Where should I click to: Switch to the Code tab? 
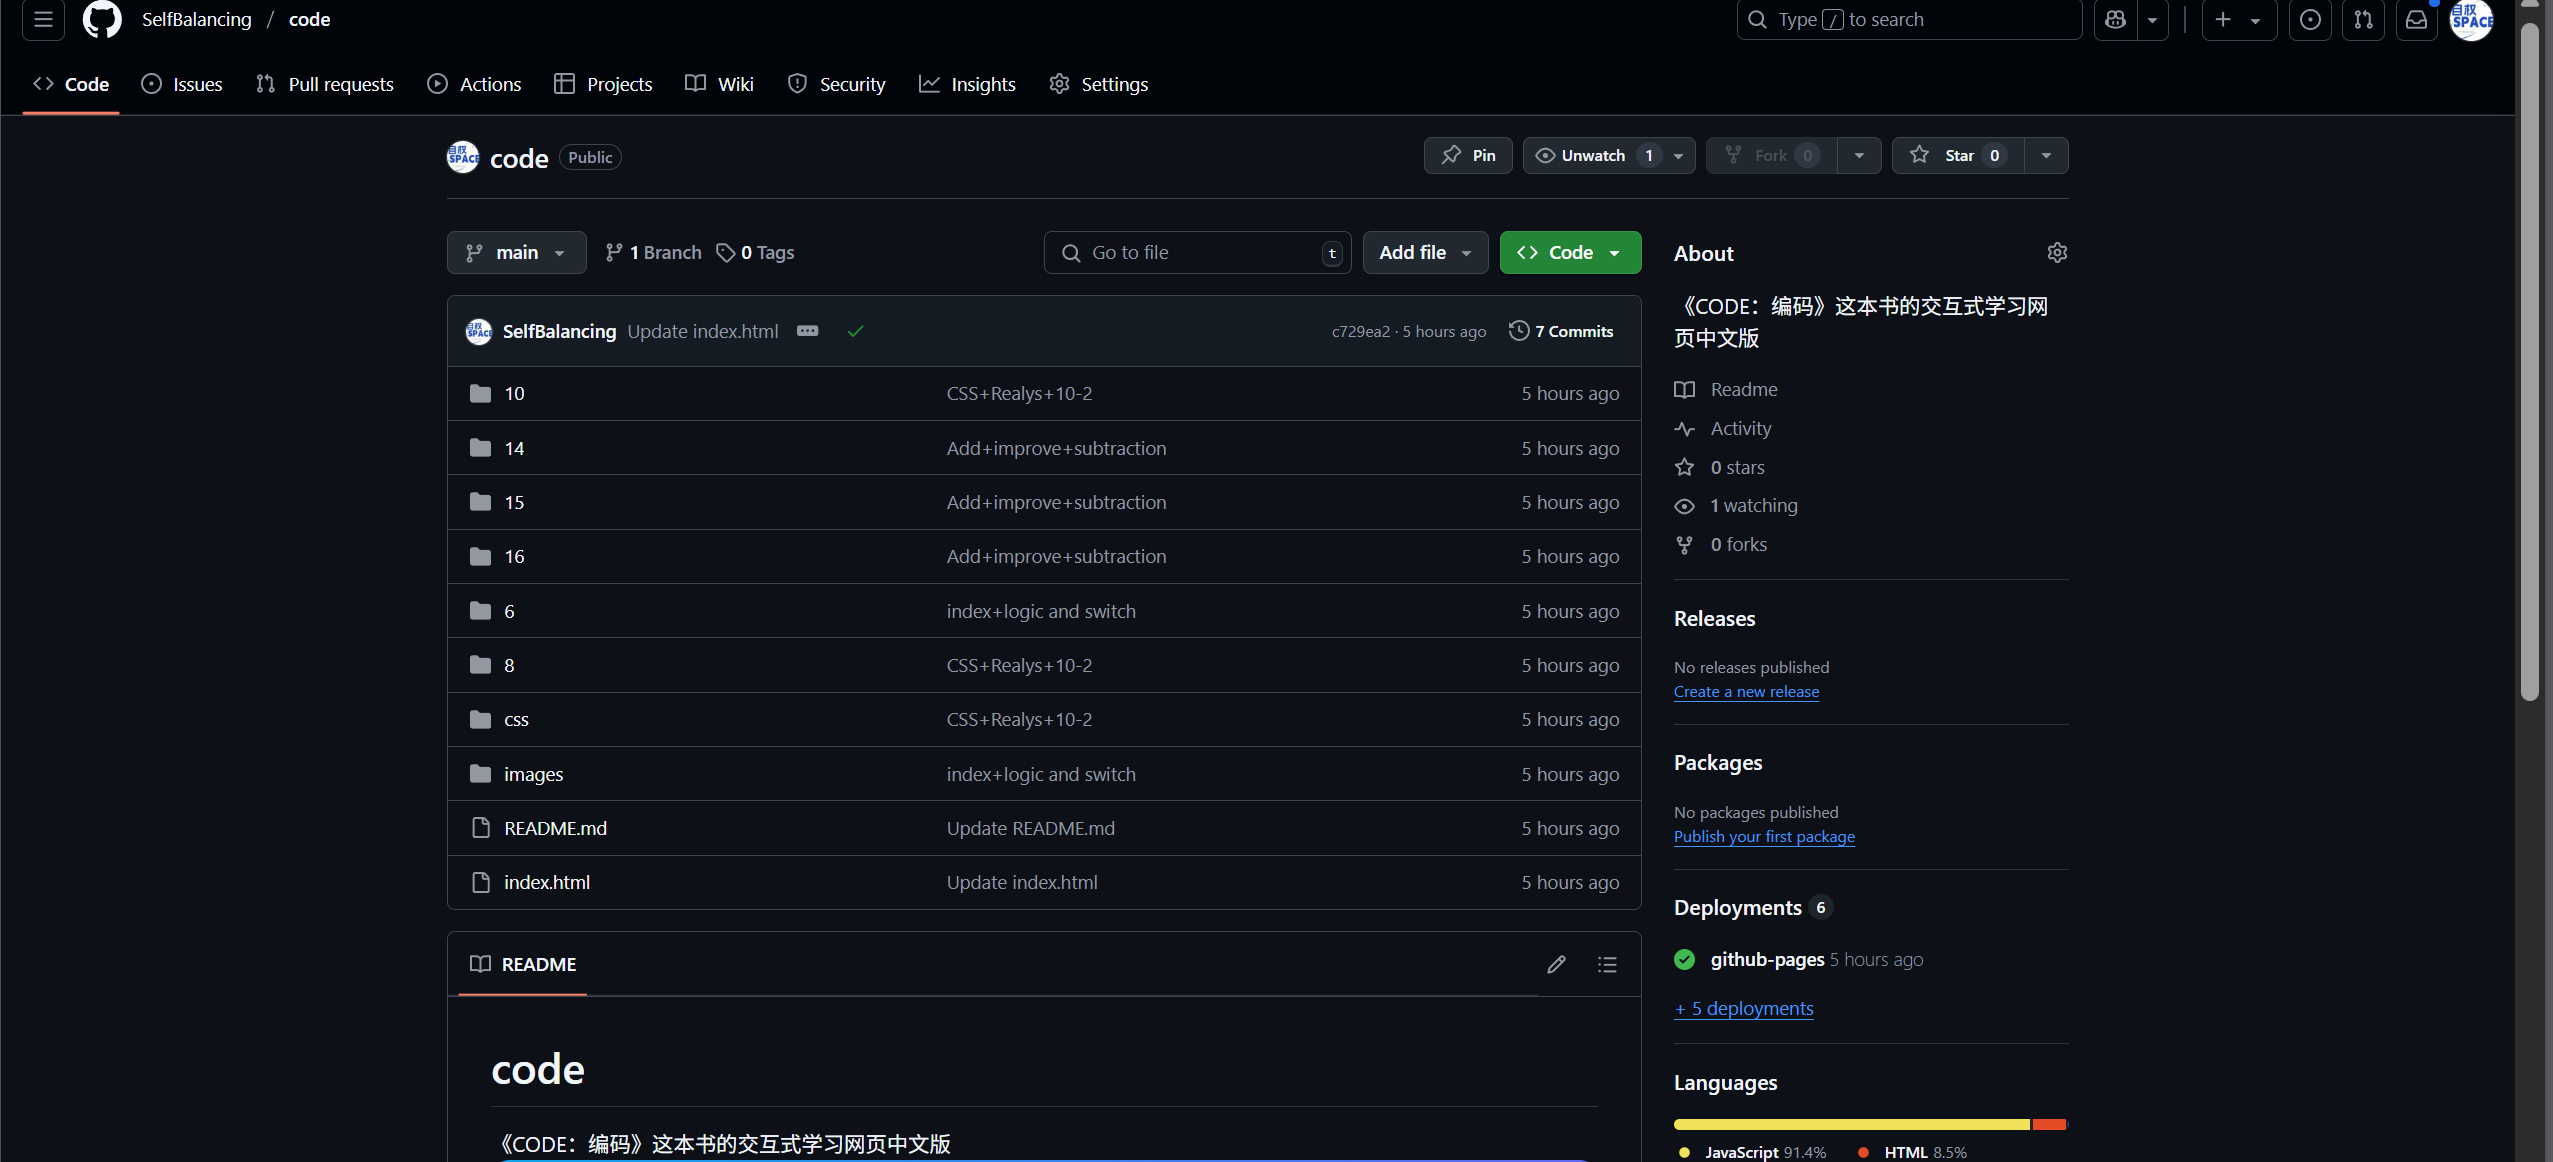[x=71, y=84]
